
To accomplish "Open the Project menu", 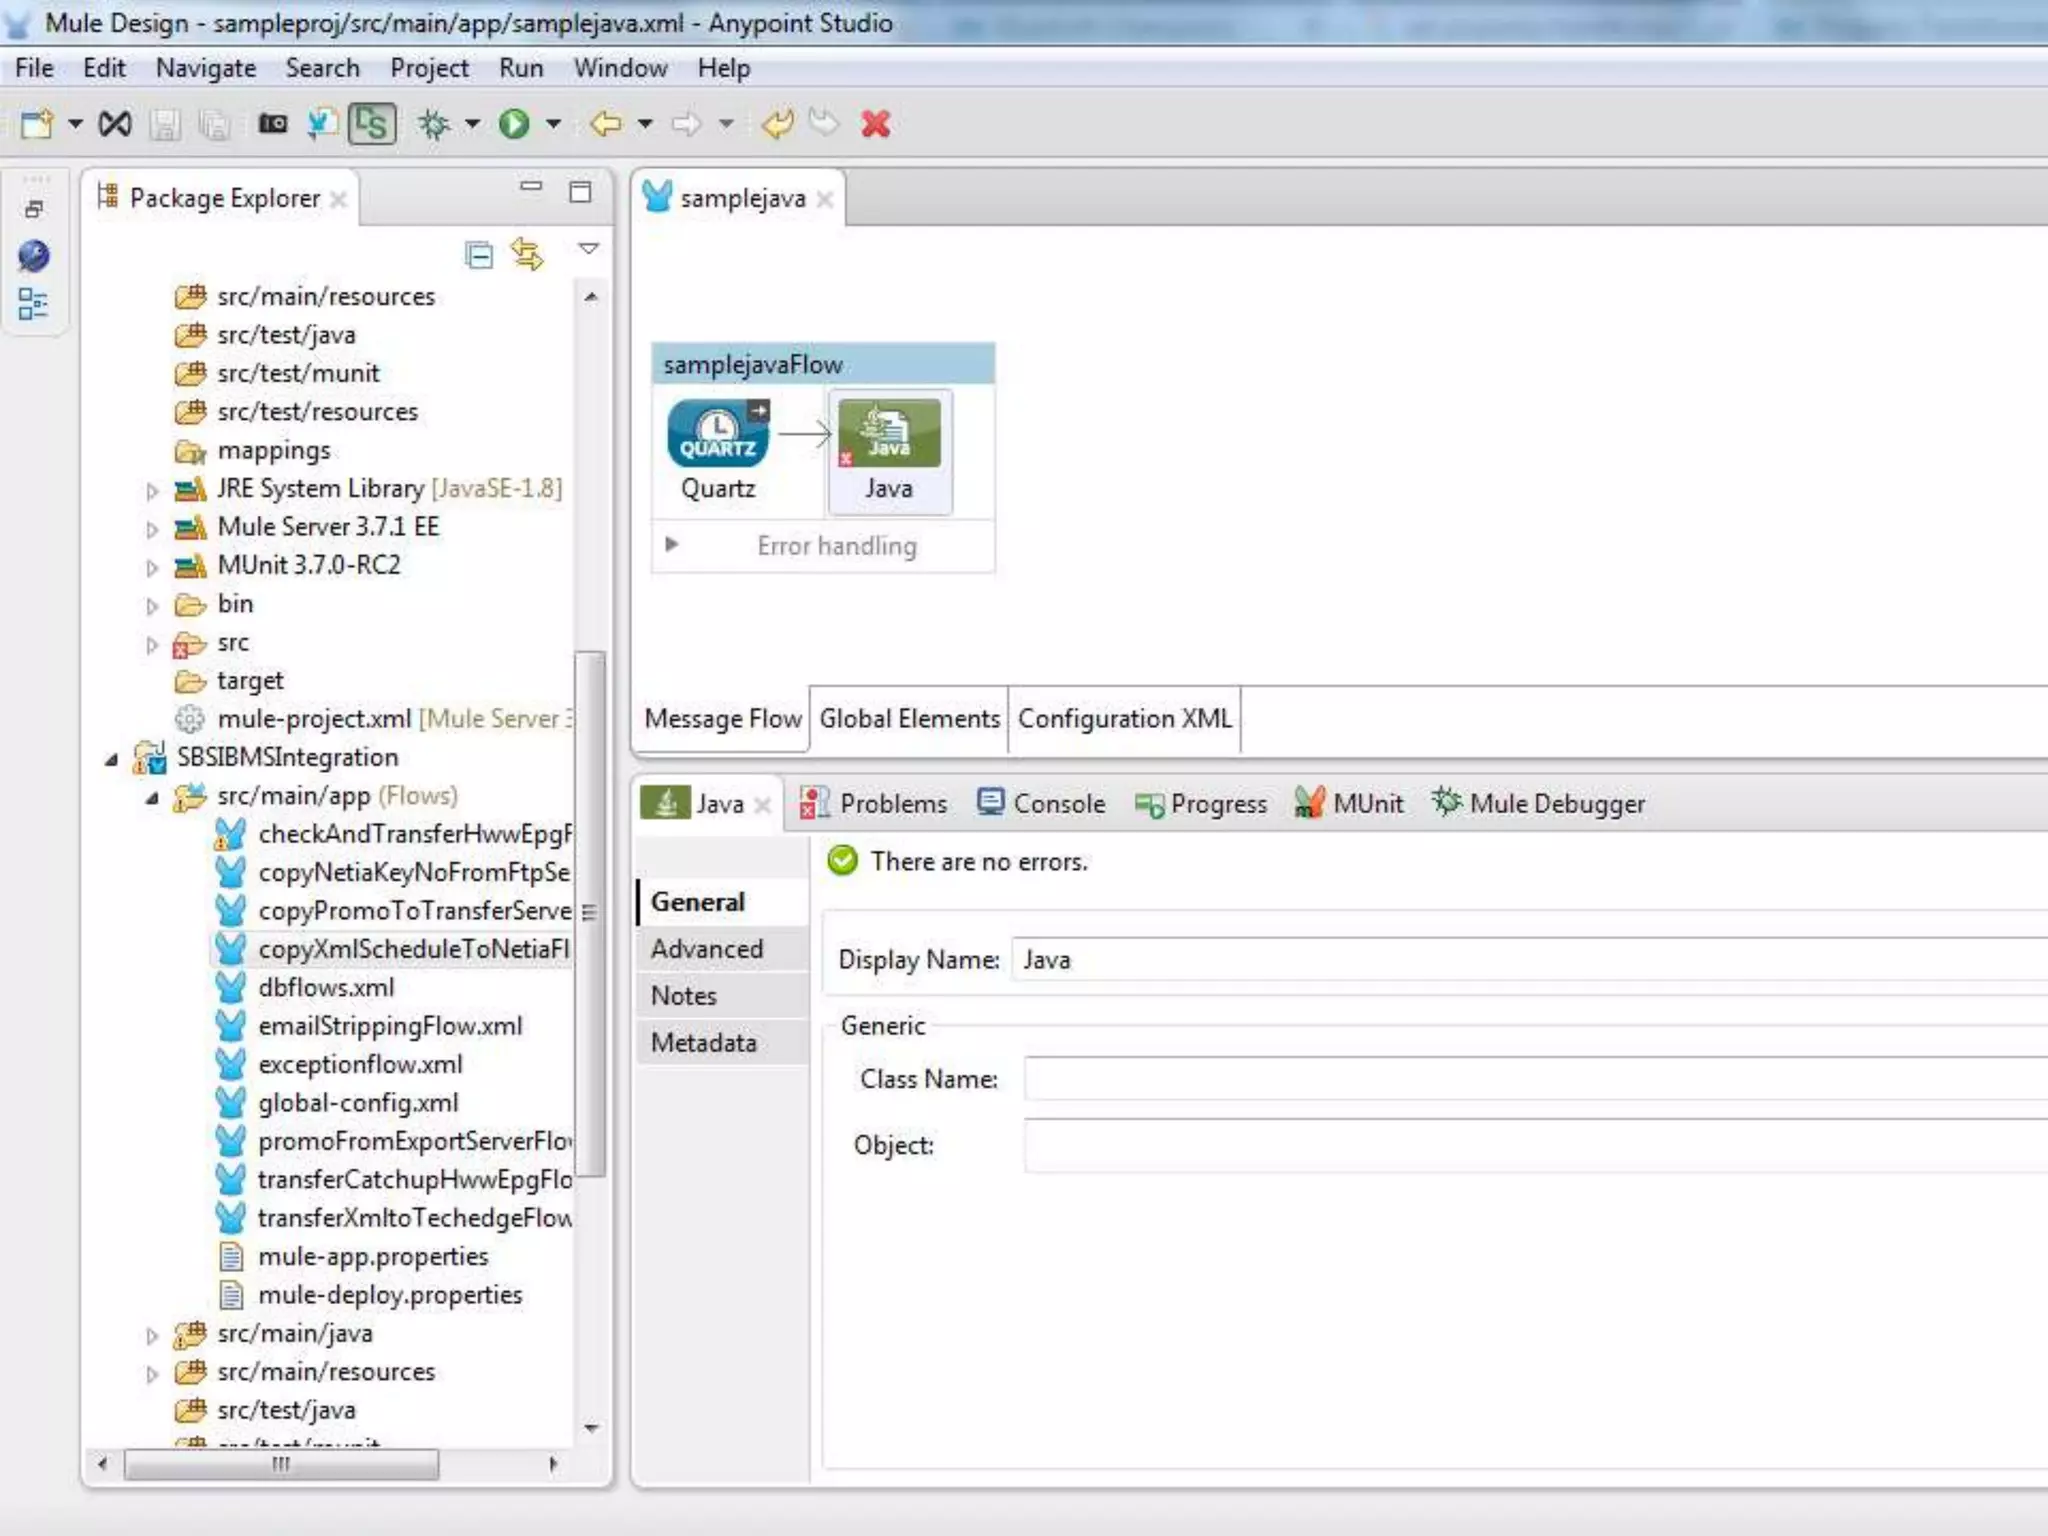I will click(x=429, y=68).
